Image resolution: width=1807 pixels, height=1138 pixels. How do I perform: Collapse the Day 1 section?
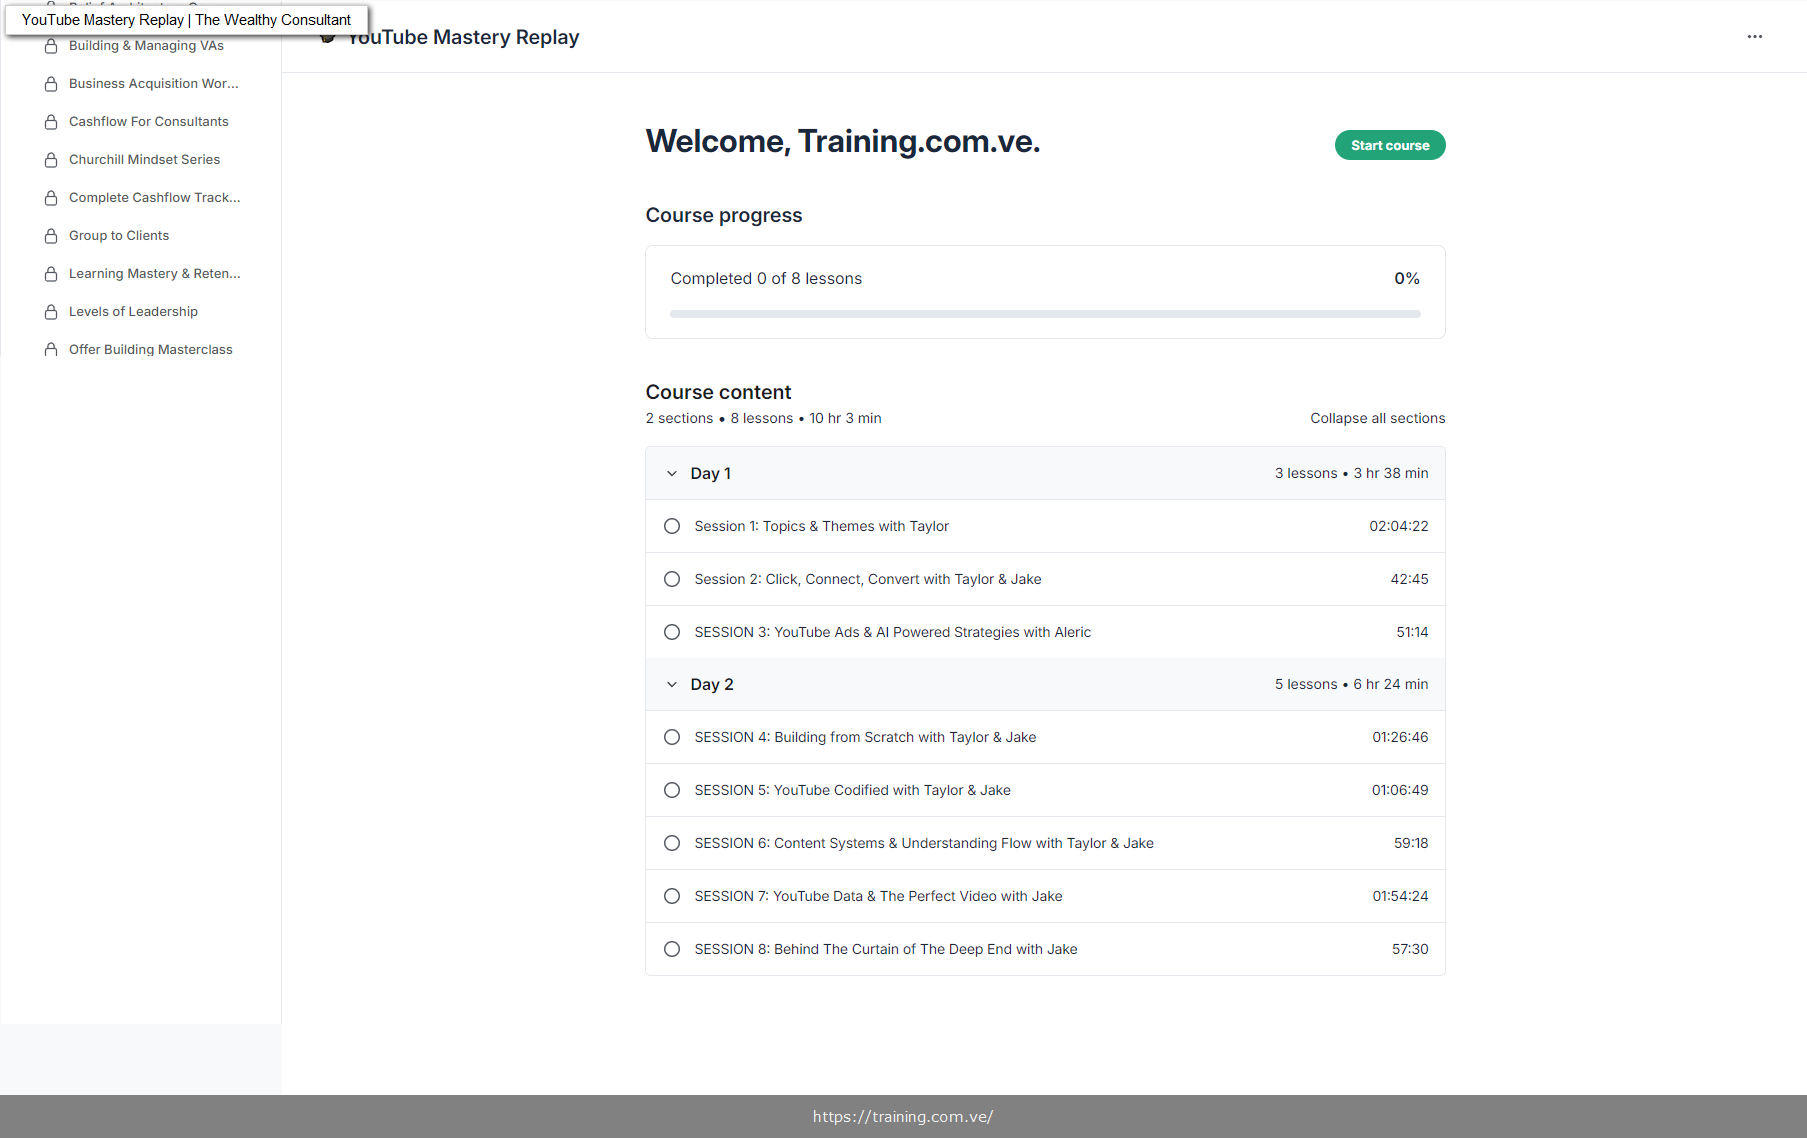672,473
